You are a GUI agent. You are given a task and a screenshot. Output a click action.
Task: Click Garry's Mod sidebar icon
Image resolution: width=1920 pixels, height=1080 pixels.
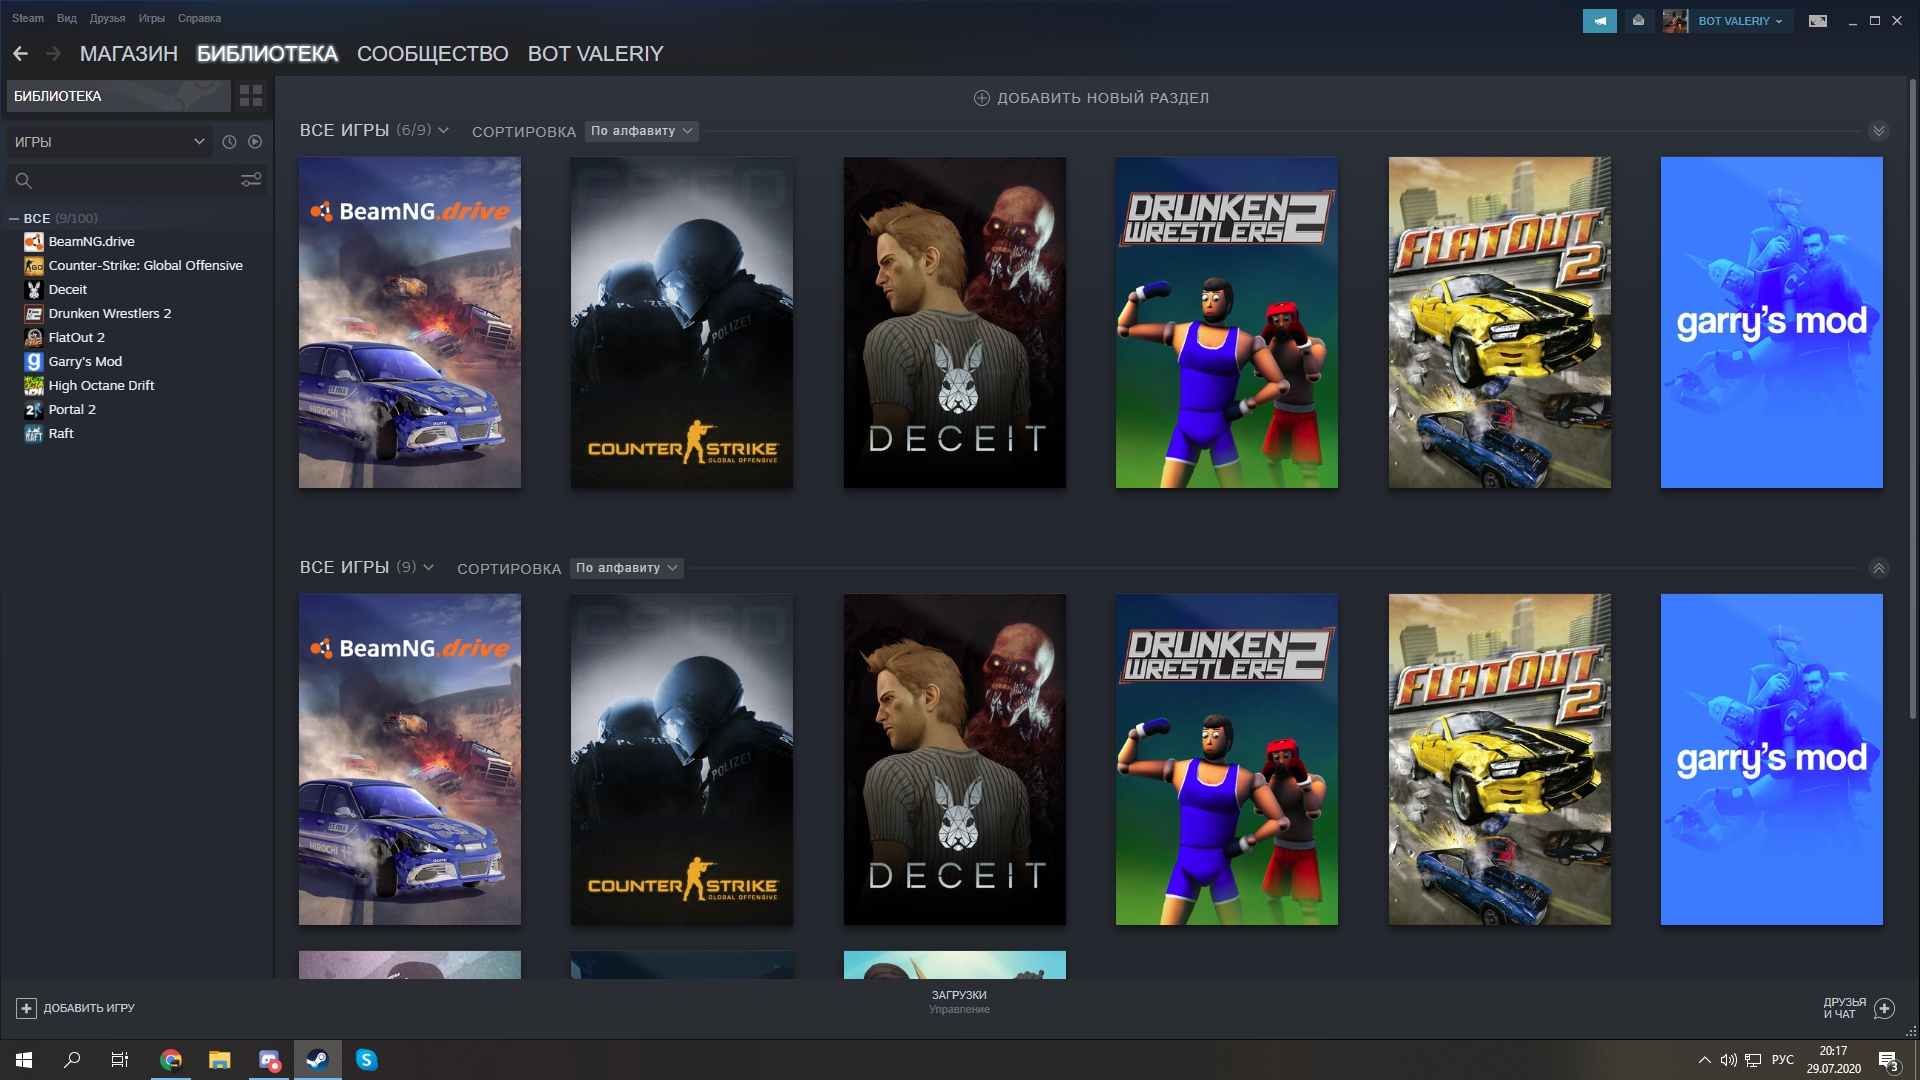click(34, 361)
